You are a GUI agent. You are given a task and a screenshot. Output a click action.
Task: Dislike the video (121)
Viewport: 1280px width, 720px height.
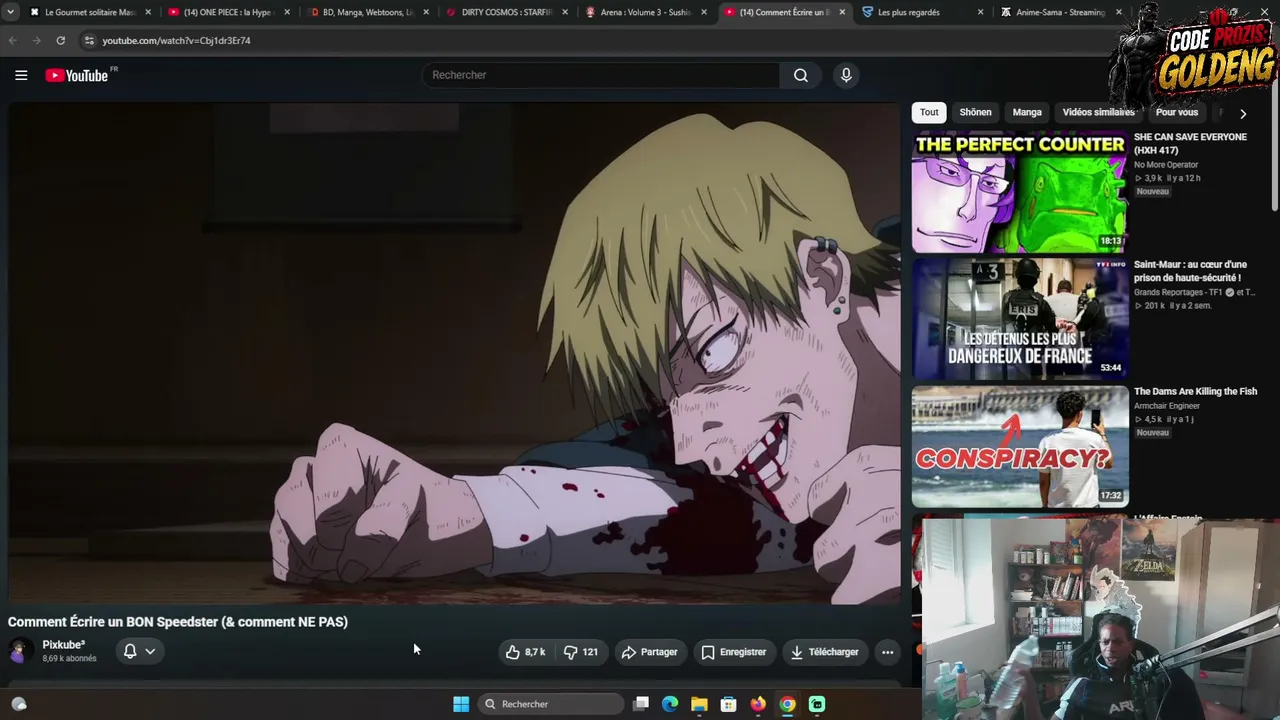(581, 652)
